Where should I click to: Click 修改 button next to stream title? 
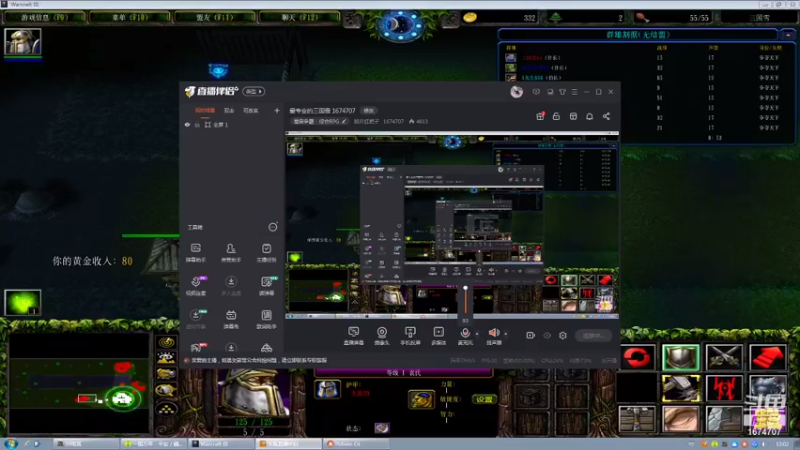368,111
